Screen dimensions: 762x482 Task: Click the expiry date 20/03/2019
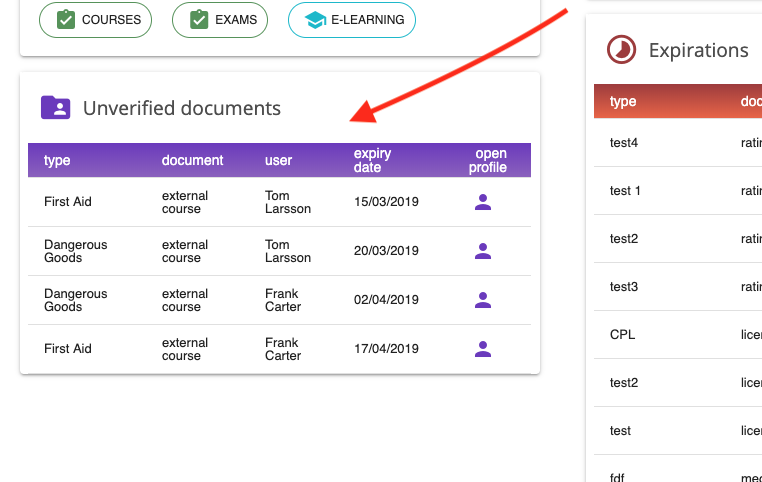click(386, 251)
